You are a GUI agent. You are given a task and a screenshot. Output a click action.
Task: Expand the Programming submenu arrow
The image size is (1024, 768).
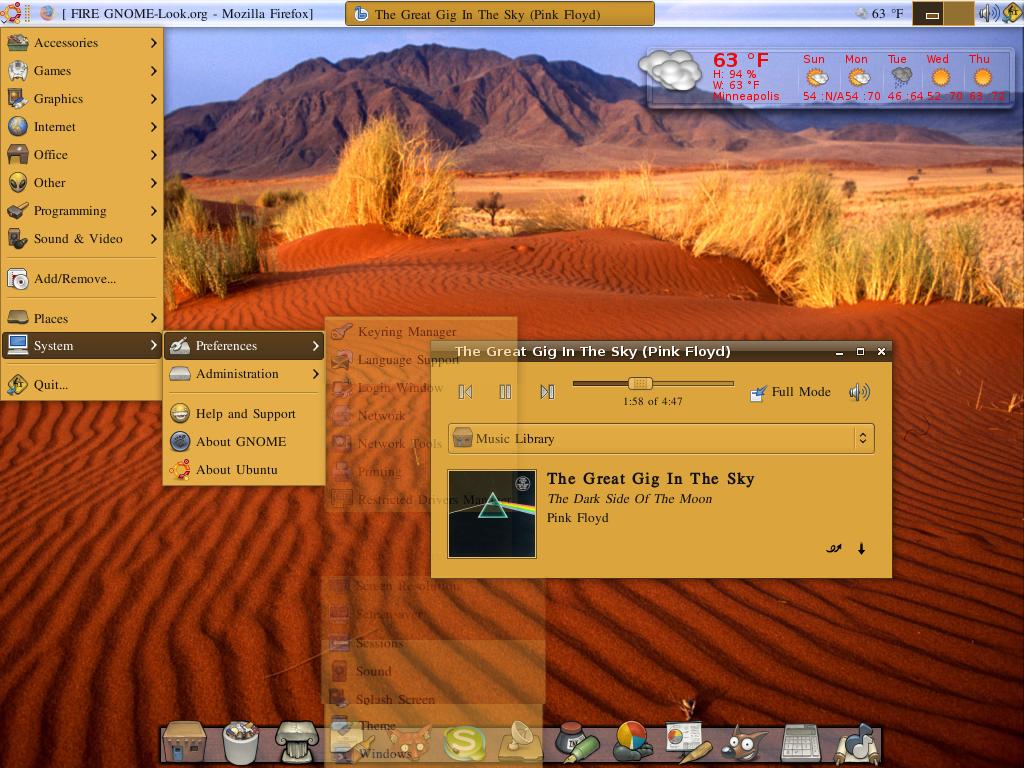(x=153, y=211)
